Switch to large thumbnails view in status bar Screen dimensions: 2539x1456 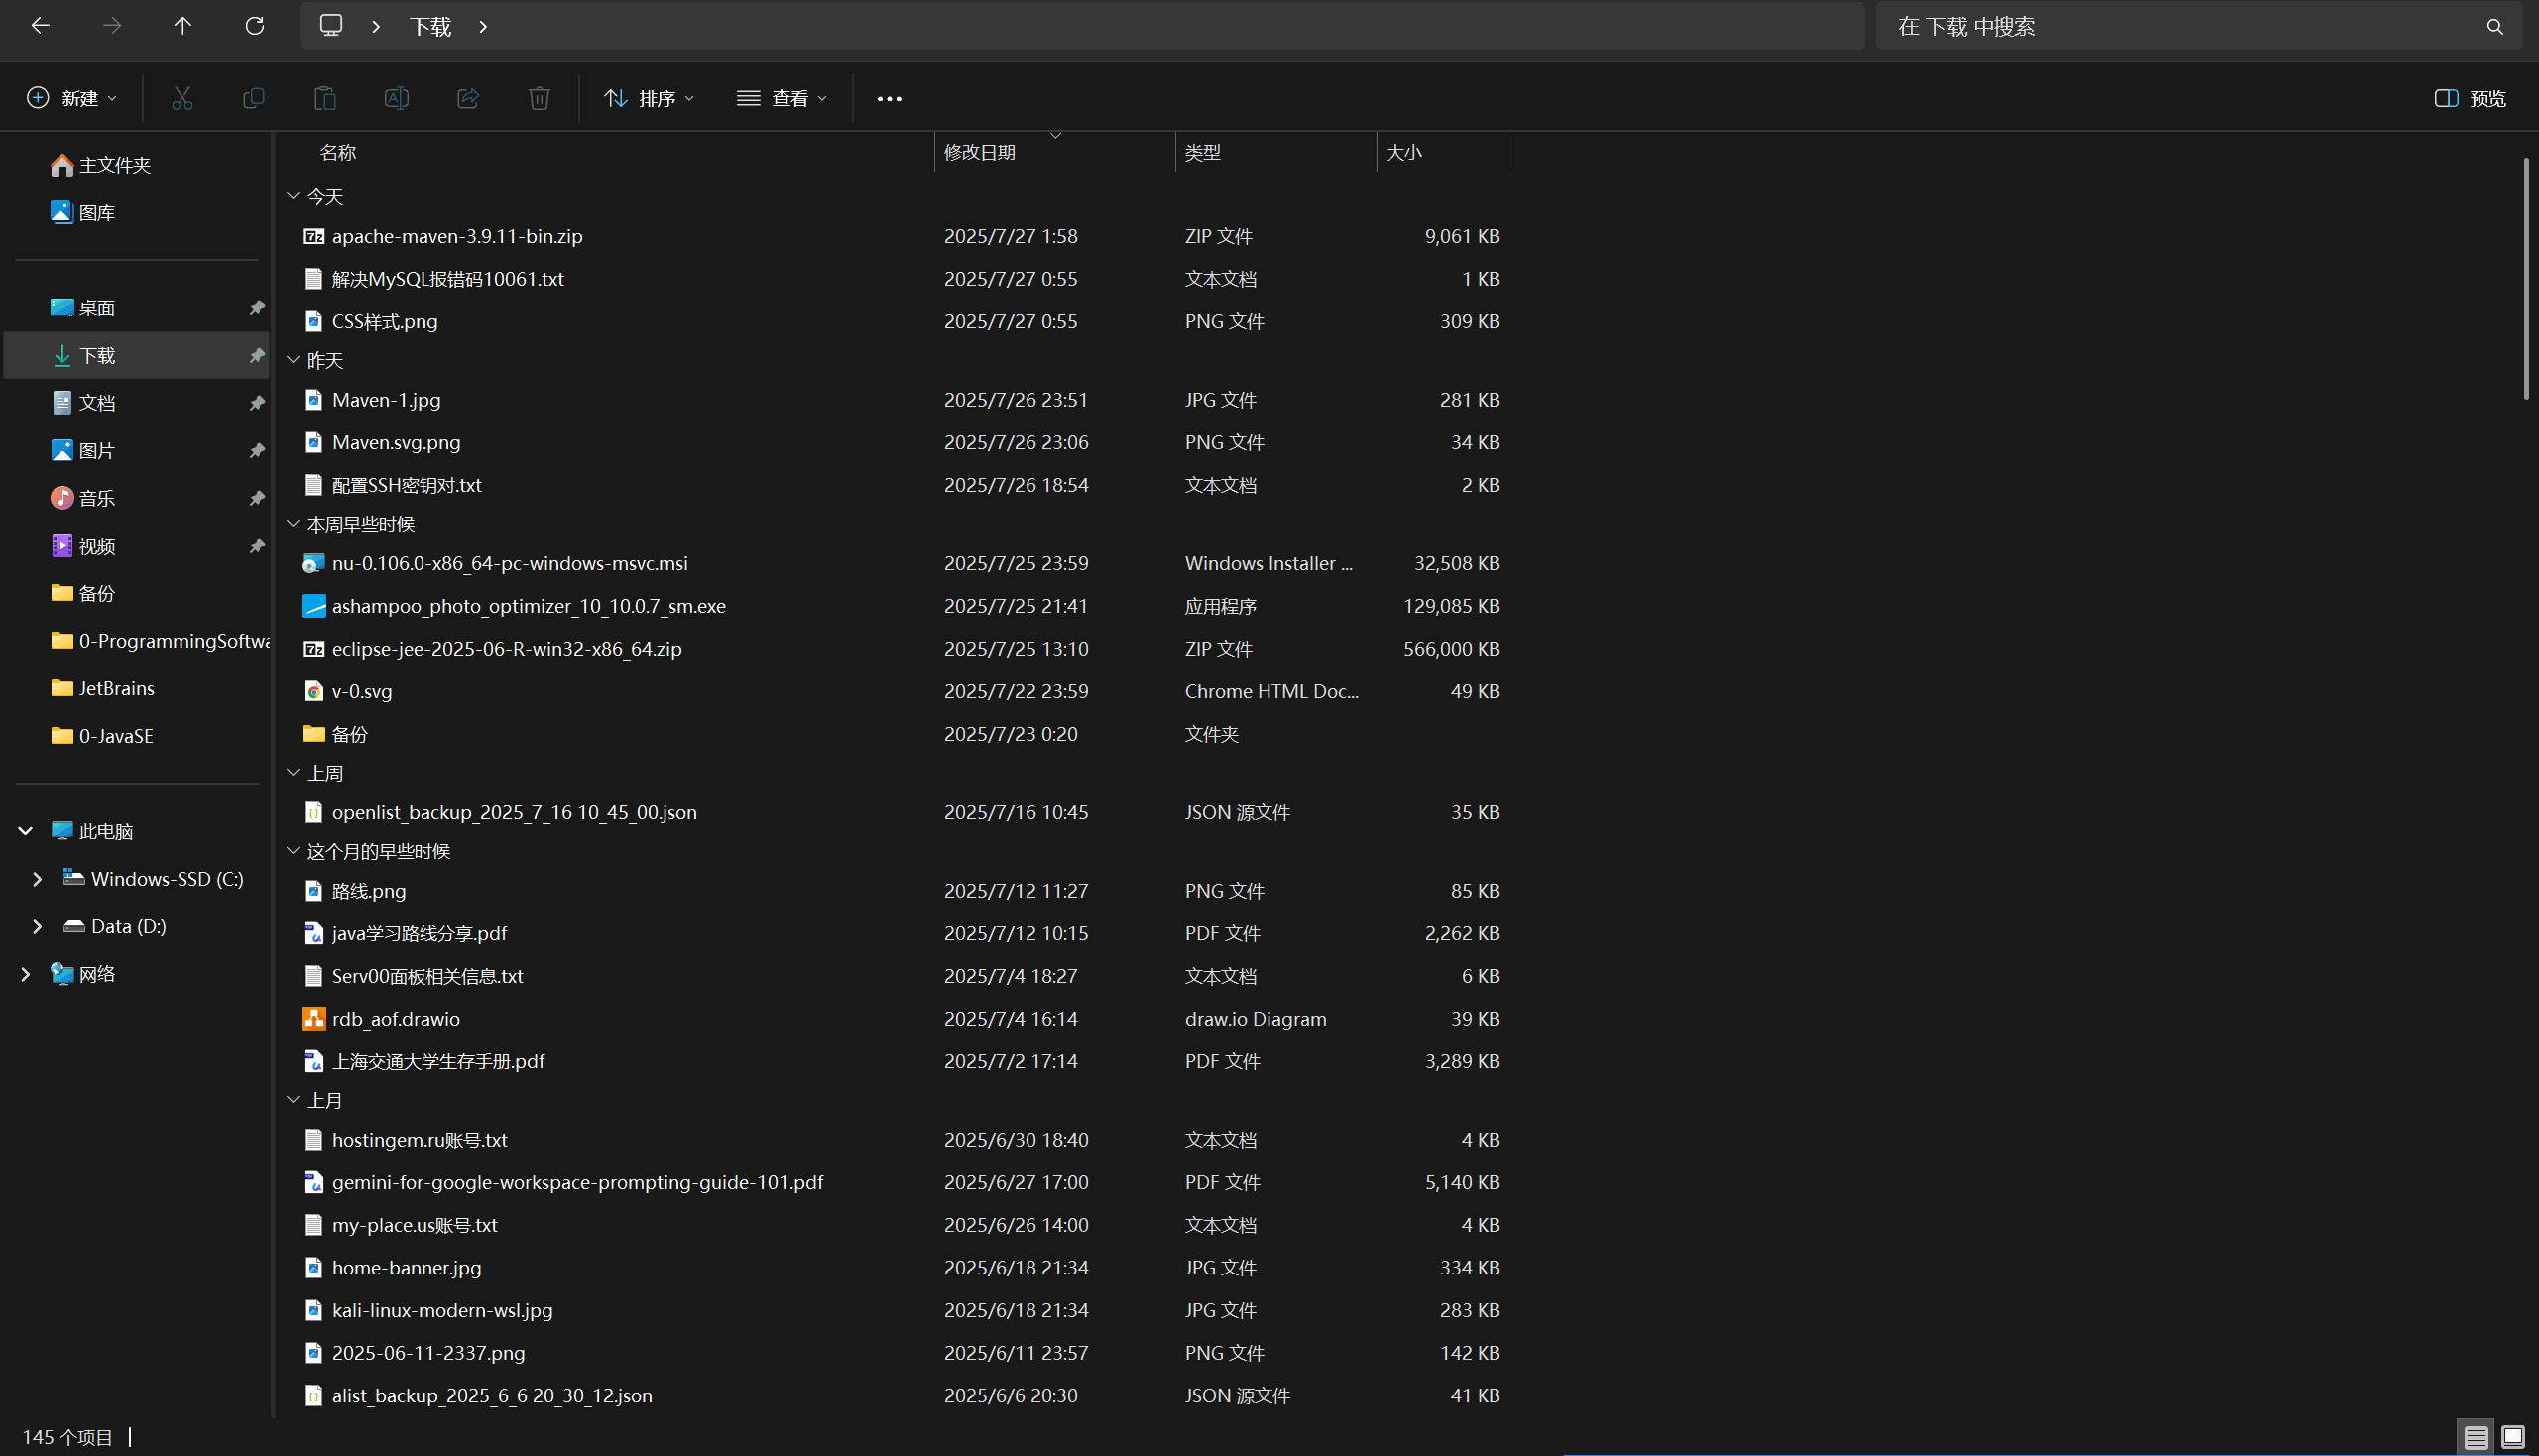coord(2512,1438)
